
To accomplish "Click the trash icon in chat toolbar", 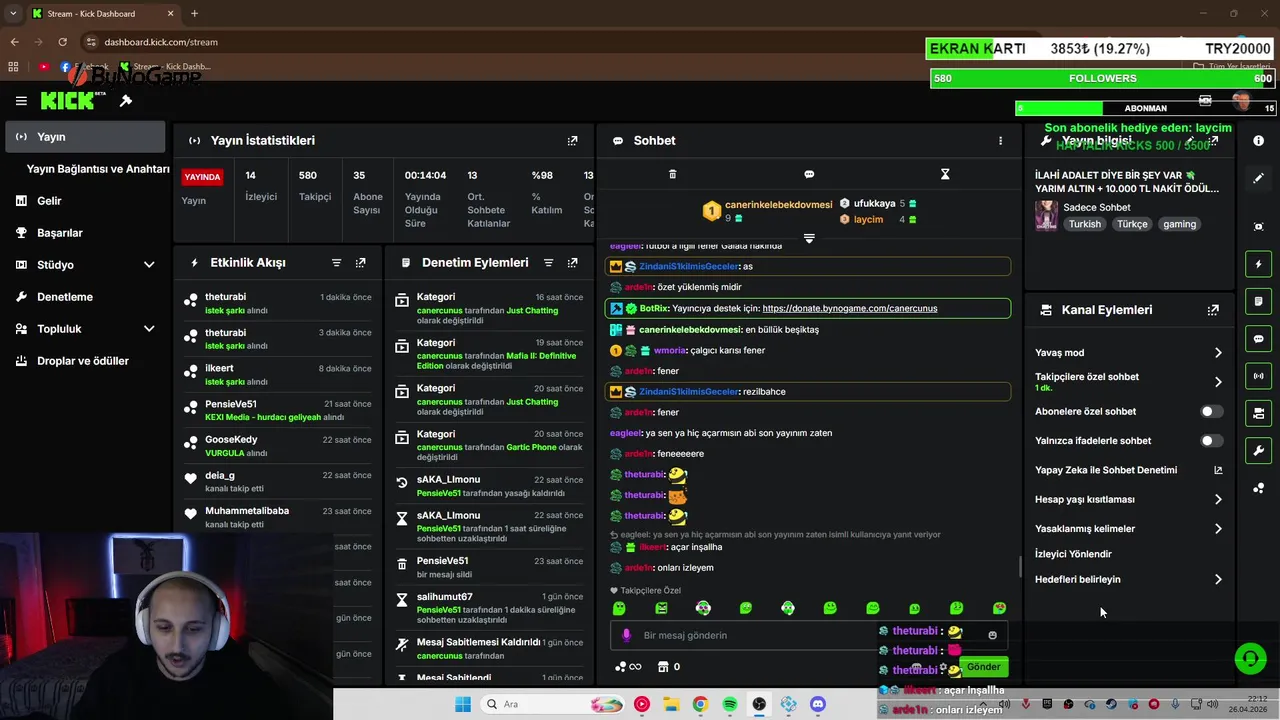I will [672, 174].
